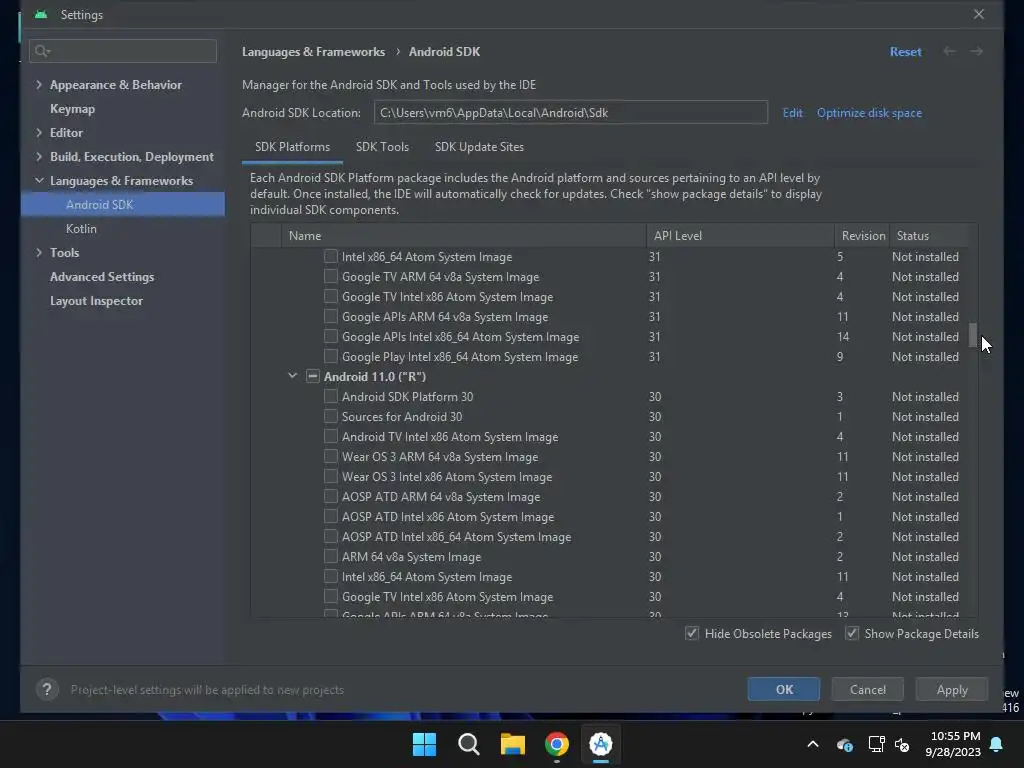Check Wear OS 3 ARM 64 v8a System Image
The image size is (1024, 768).
coord(330,456)
